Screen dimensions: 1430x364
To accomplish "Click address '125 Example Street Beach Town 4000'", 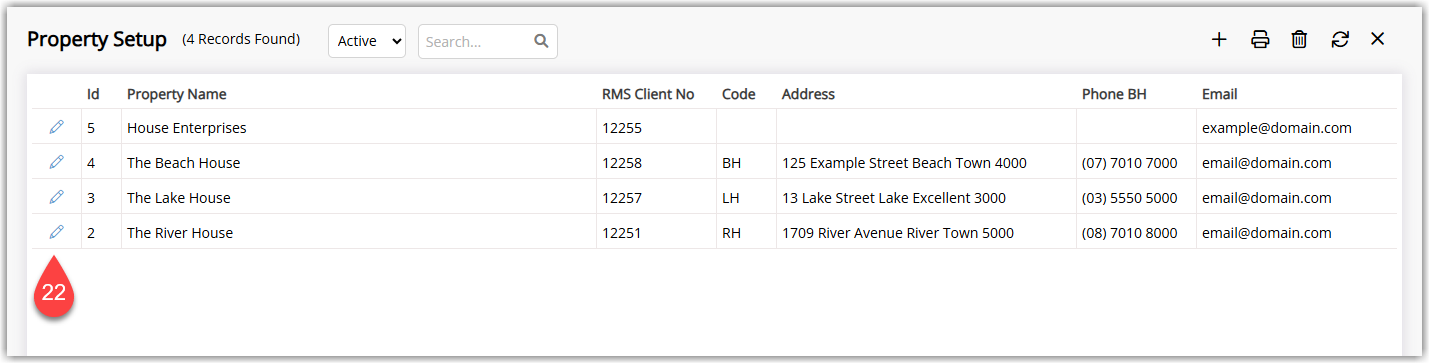I will [x=904, y=163].
